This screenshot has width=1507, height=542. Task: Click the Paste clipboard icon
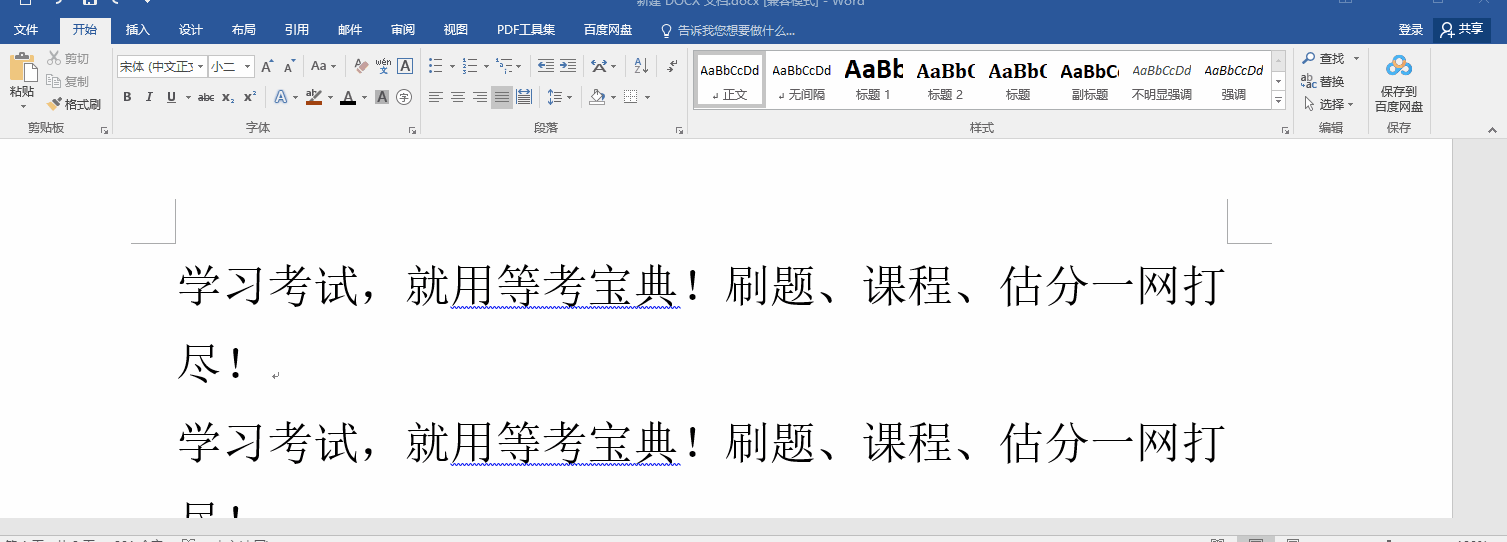pos(22,67)
